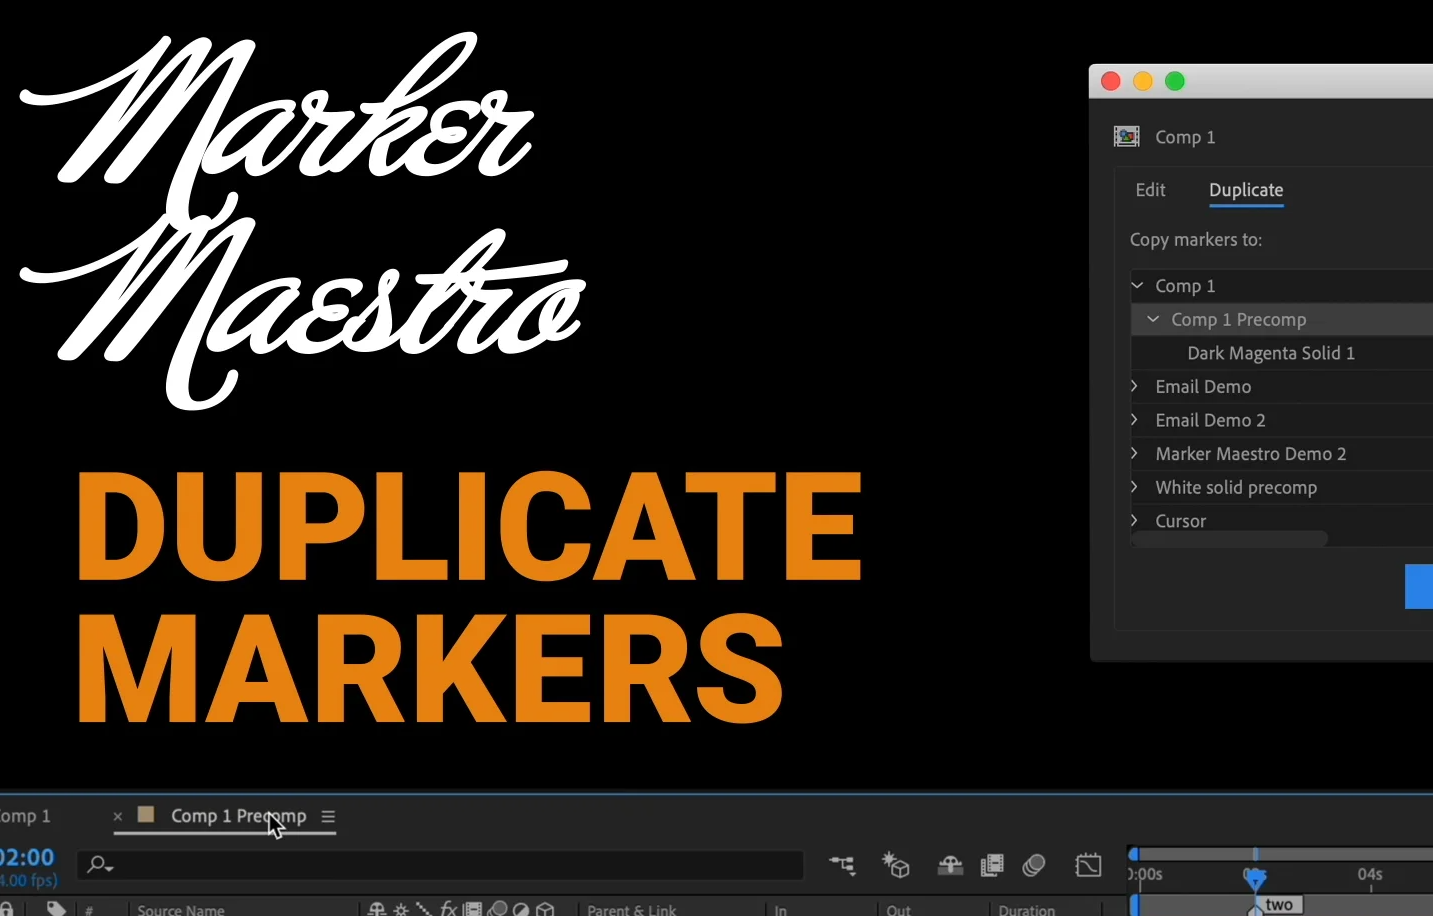Open the Comp 1 Precomp panel menu
The height and width of the screenshot is (916, 1433).
[328, 816]
